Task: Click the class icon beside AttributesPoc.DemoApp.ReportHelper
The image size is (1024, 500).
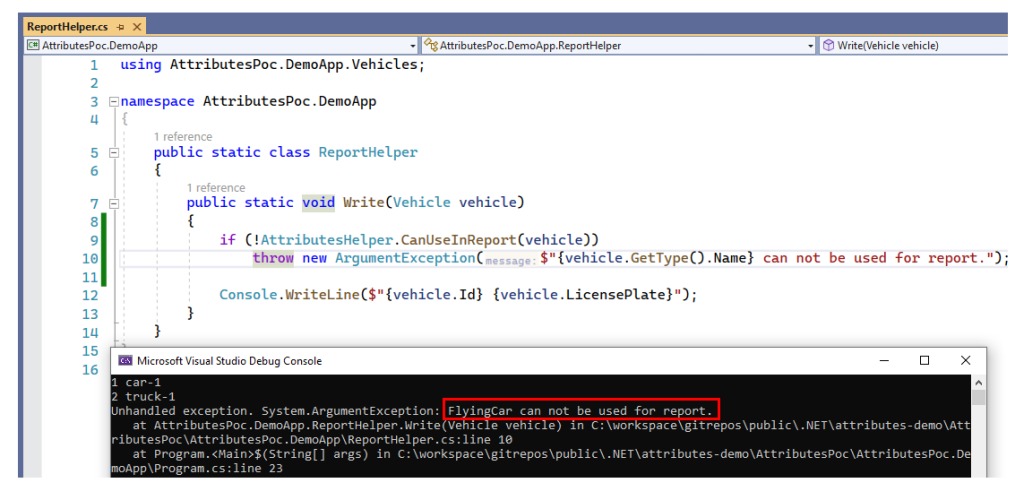Action: pyautogui.click(x=430, y=46)
